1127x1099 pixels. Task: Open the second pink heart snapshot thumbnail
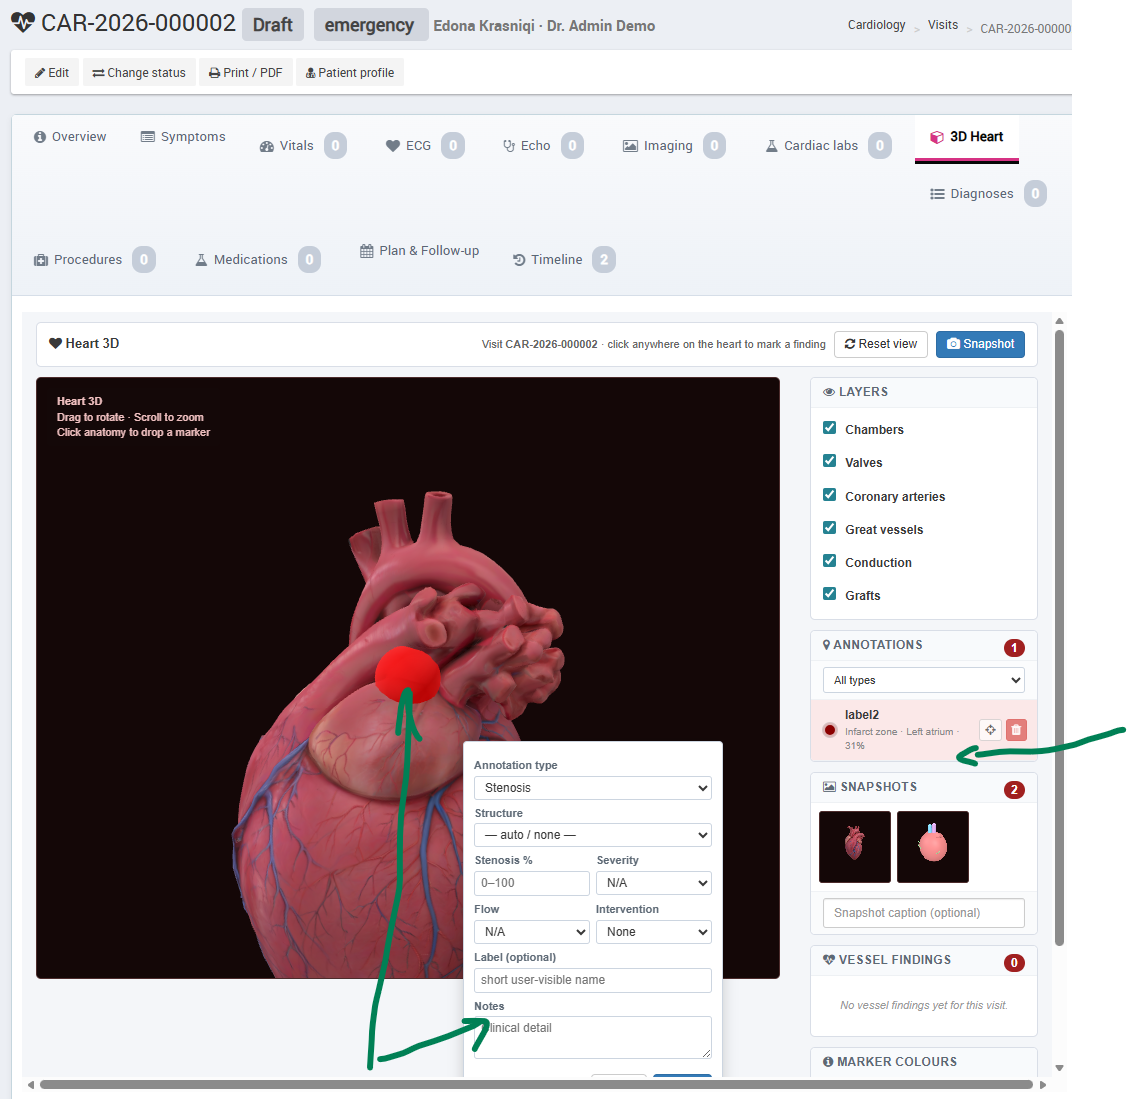pyautogui.click(x=933, y=847)
